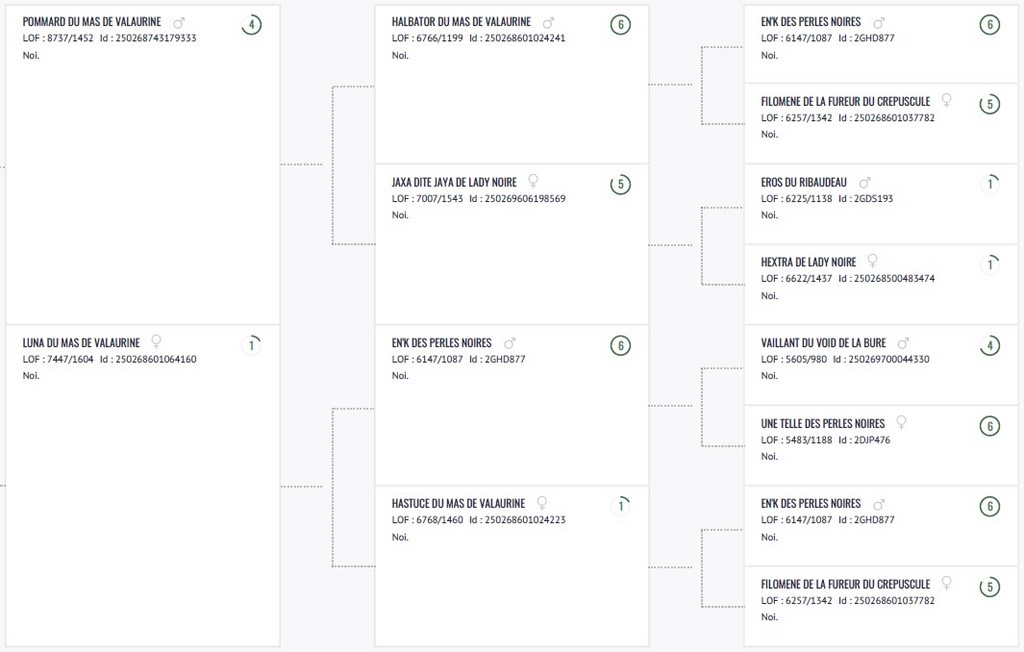Open the Vaillant du Void de la Bure name link

[824, 343]
